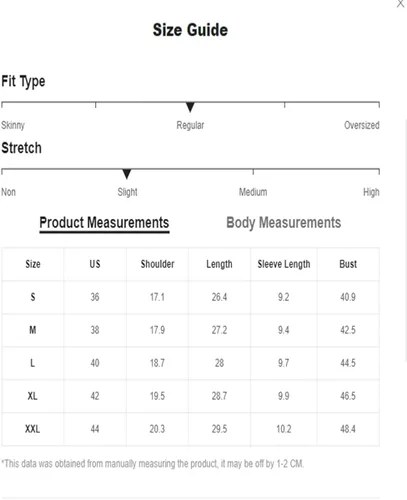Select the size S row
Screen dimensions: 407x500
click(191, 297)
